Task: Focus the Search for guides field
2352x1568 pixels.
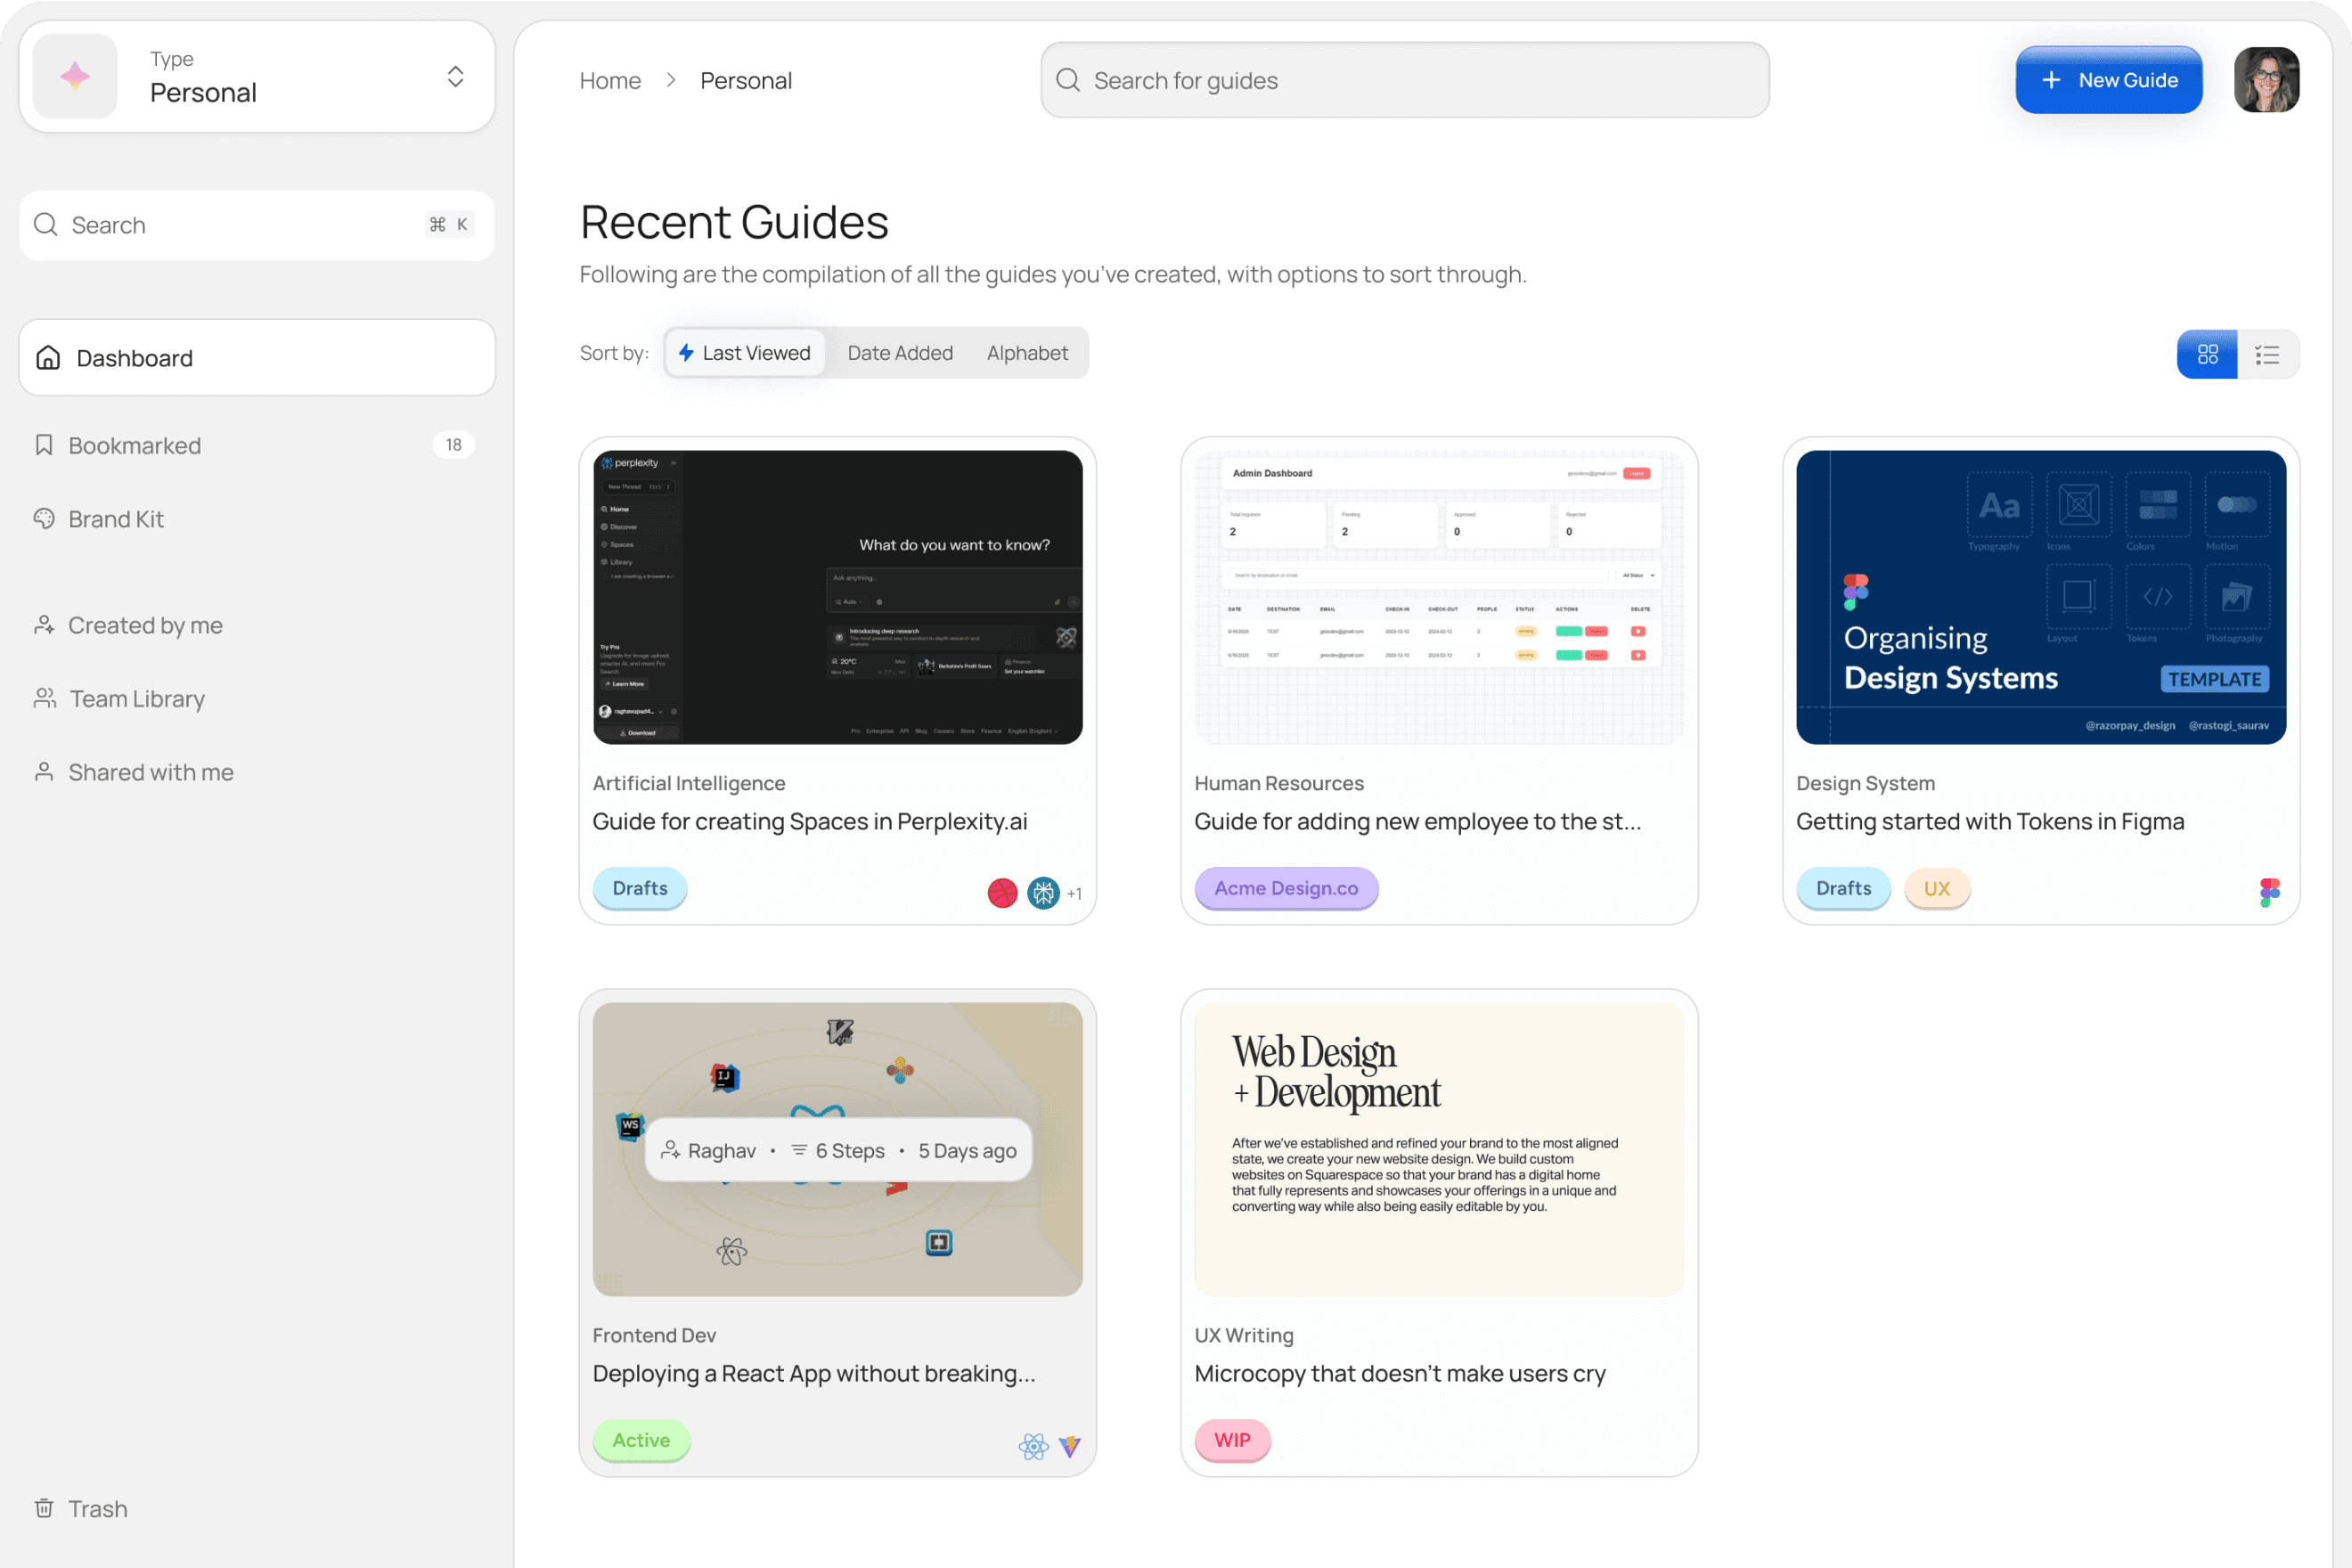Action: (x=1404, y=80)
